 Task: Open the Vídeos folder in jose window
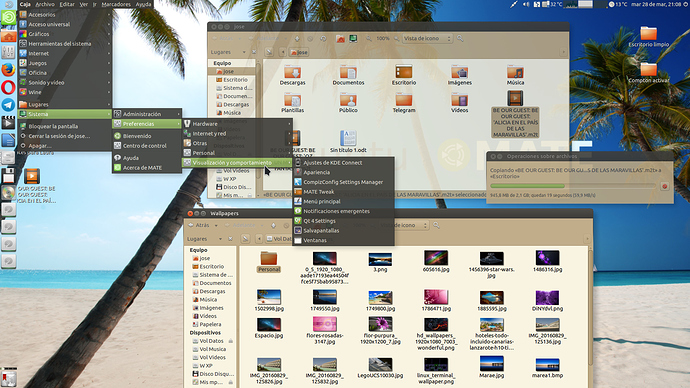click(x=459, y=103)
